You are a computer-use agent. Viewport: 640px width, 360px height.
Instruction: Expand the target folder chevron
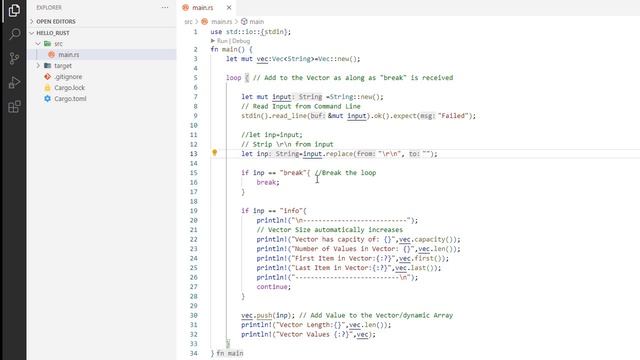coord(38,65)
